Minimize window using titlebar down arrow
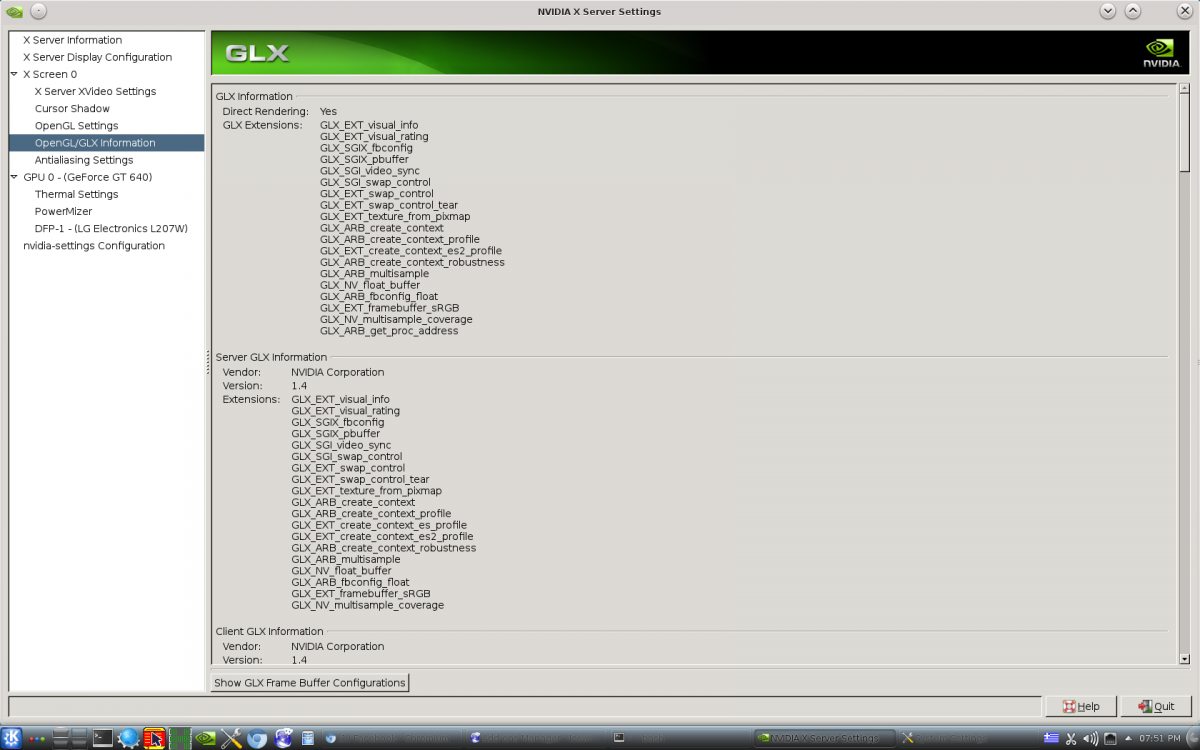This screenshot has width=1200, height=750. [x=1107, y=11]
